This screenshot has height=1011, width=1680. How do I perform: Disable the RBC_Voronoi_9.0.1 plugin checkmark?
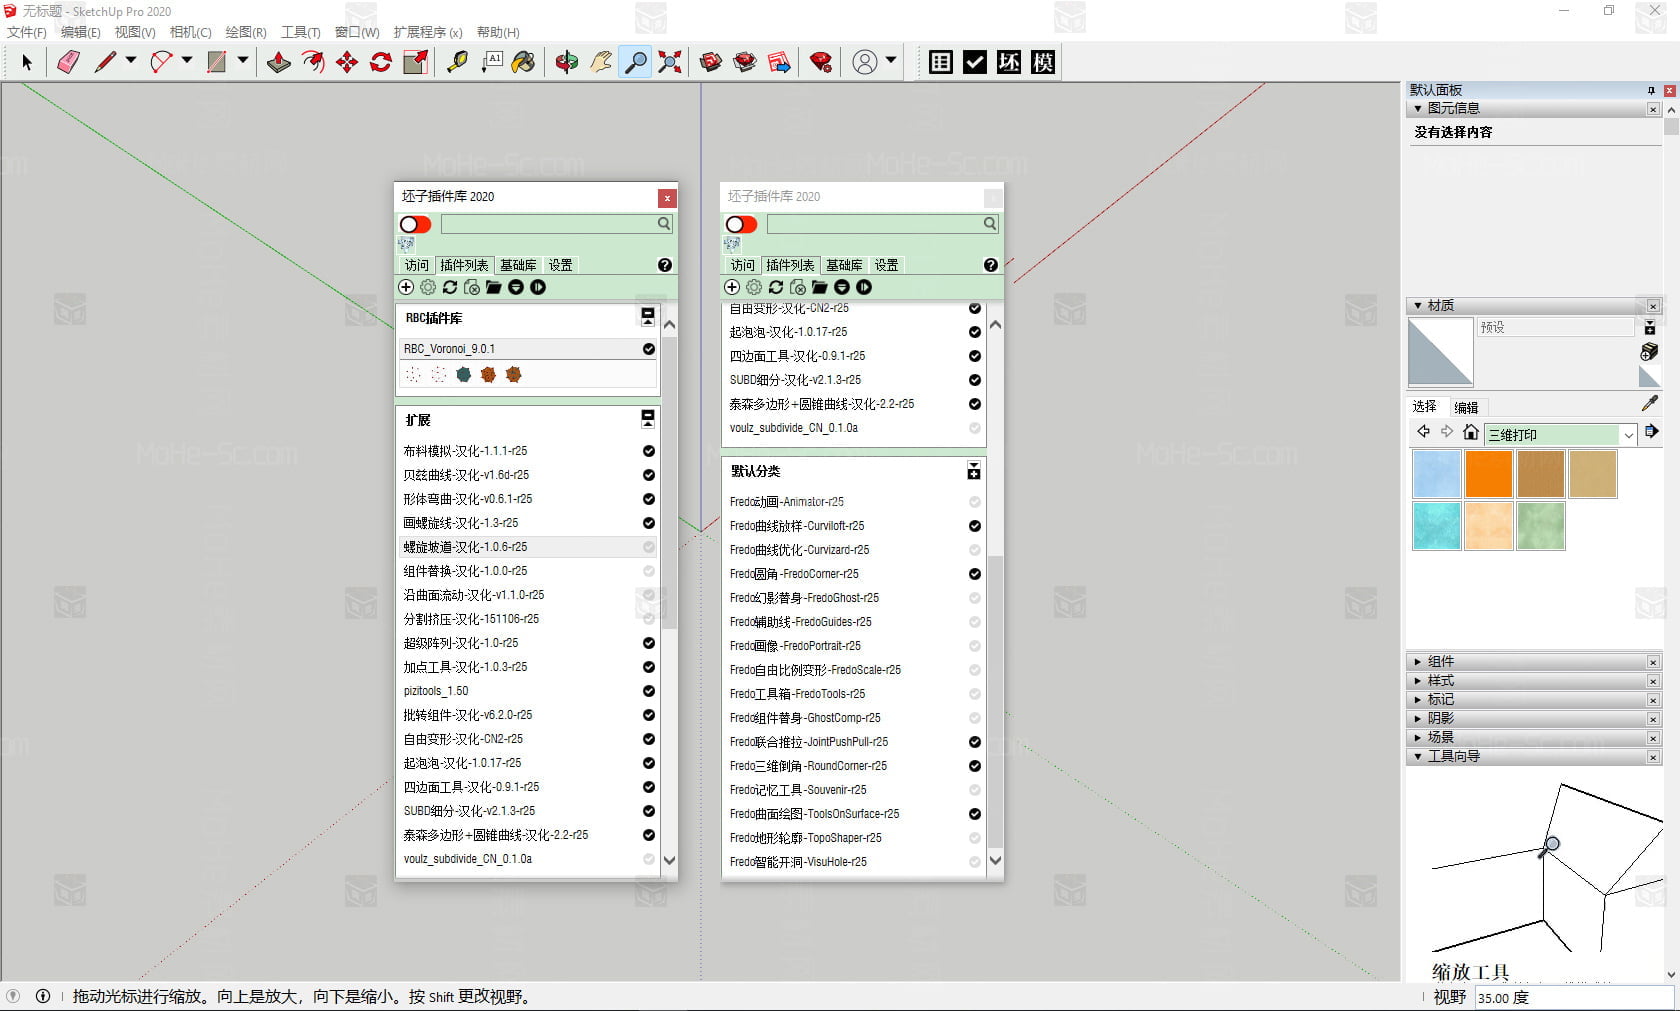coord(649,349)
